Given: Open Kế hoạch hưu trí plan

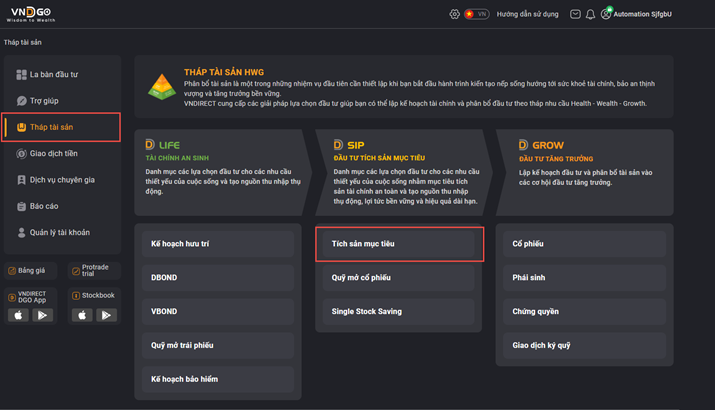Looking at the screenshot, I should (x=218, y=244).
